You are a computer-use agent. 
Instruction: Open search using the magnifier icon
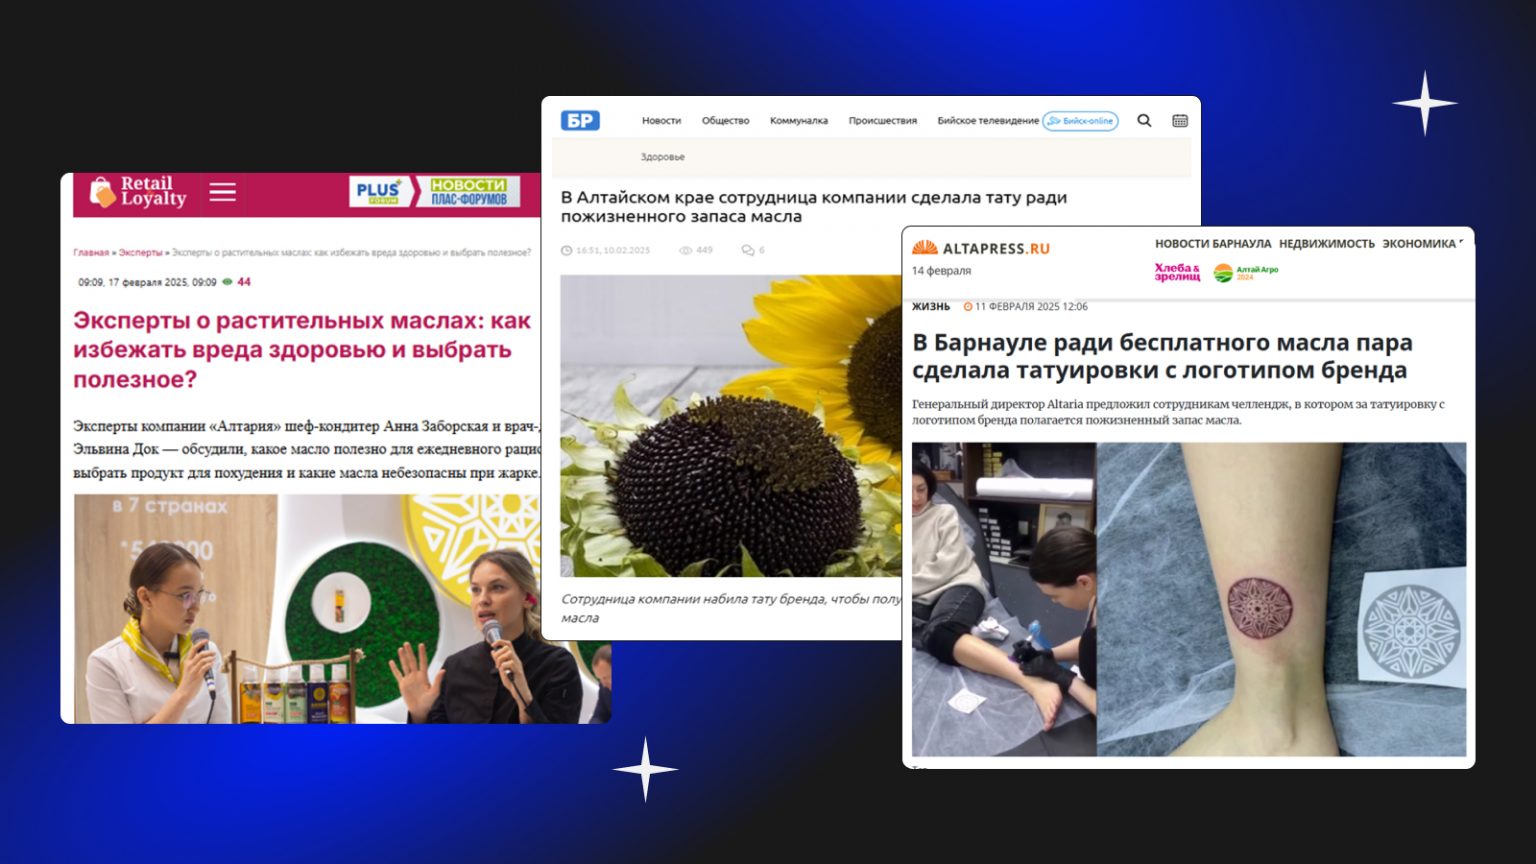pos(1144,121)
